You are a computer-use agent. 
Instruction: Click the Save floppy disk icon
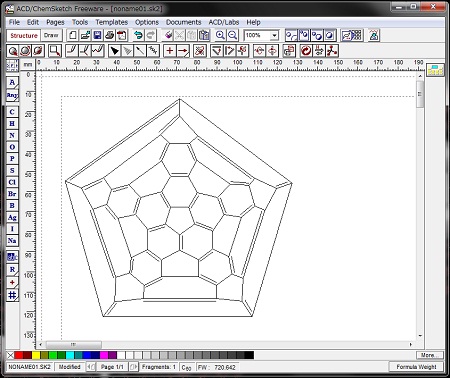point(97,35)
